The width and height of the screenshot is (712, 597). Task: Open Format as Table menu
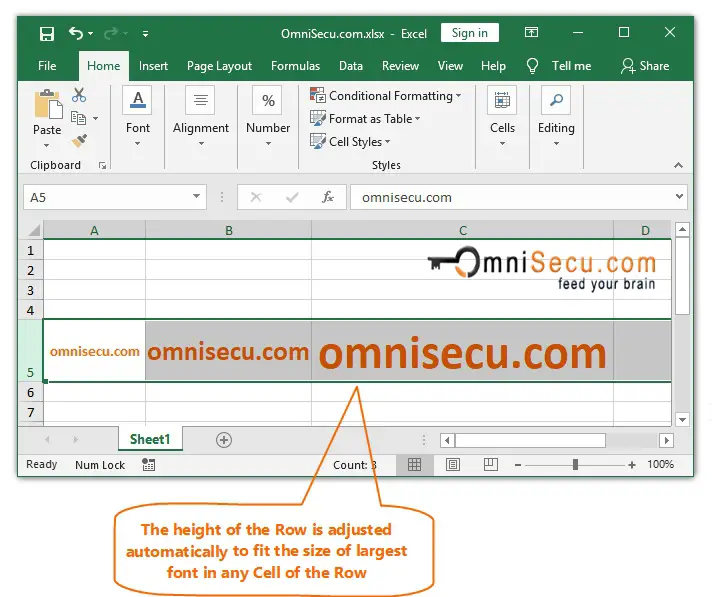coord(365,119)
